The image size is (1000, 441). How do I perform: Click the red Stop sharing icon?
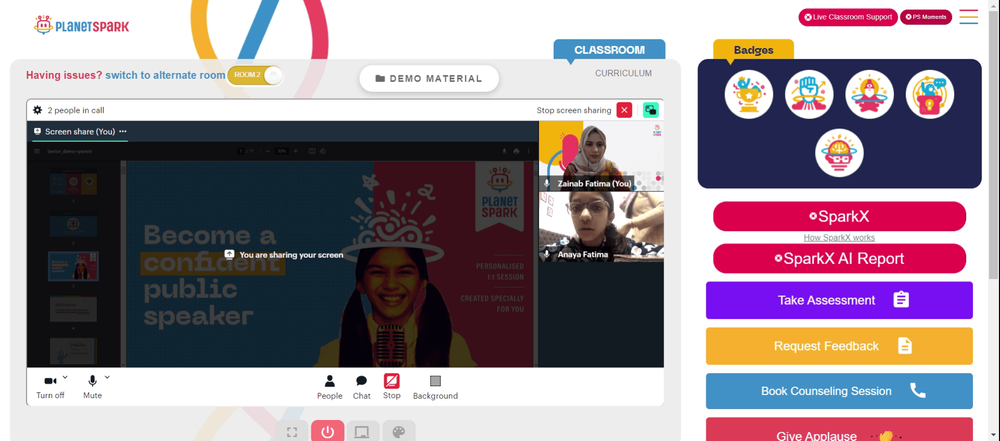pyautogui.click(x=392, y=382)
